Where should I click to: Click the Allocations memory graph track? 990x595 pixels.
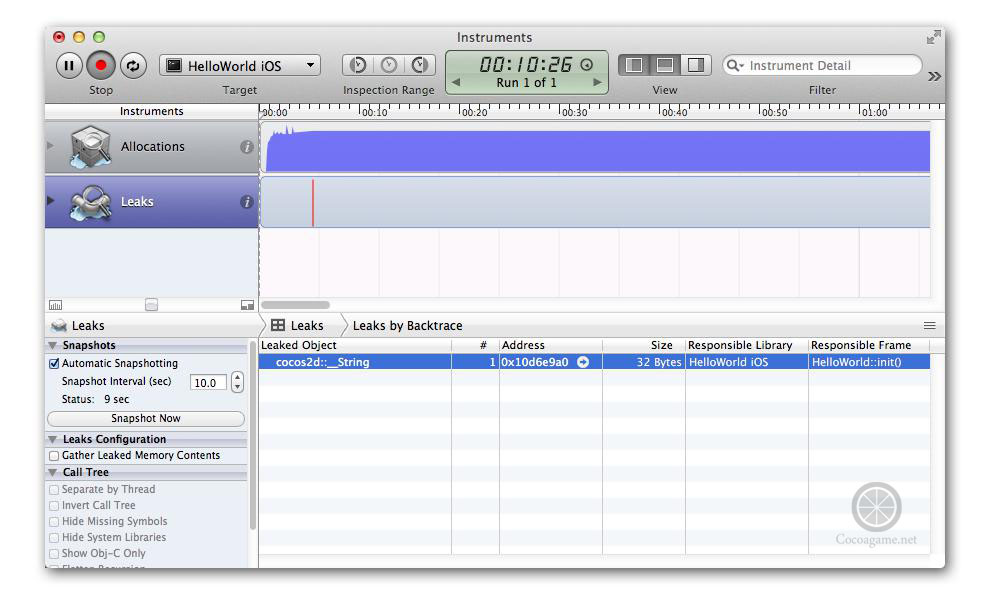click(595, 147)
